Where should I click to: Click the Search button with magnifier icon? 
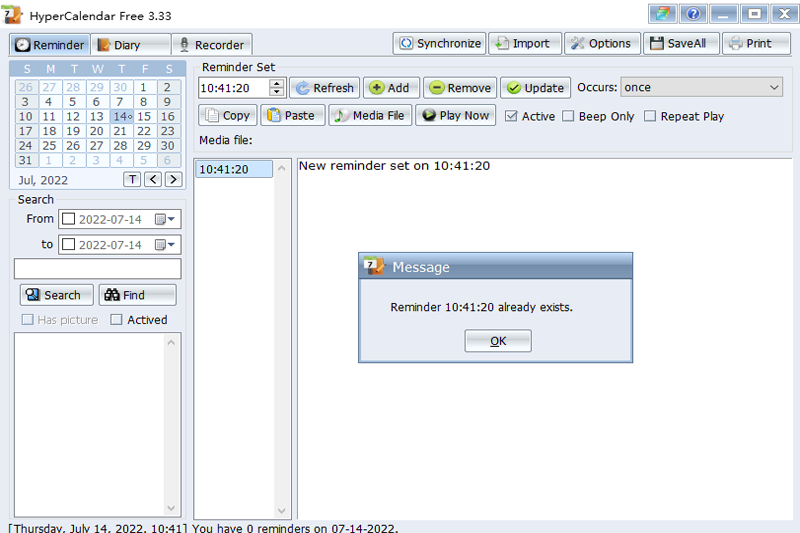[57, 295]
